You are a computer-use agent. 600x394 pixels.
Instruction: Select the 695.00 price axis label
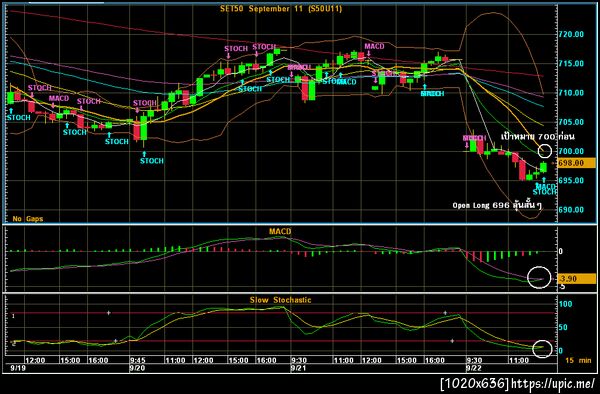[571, 181]
